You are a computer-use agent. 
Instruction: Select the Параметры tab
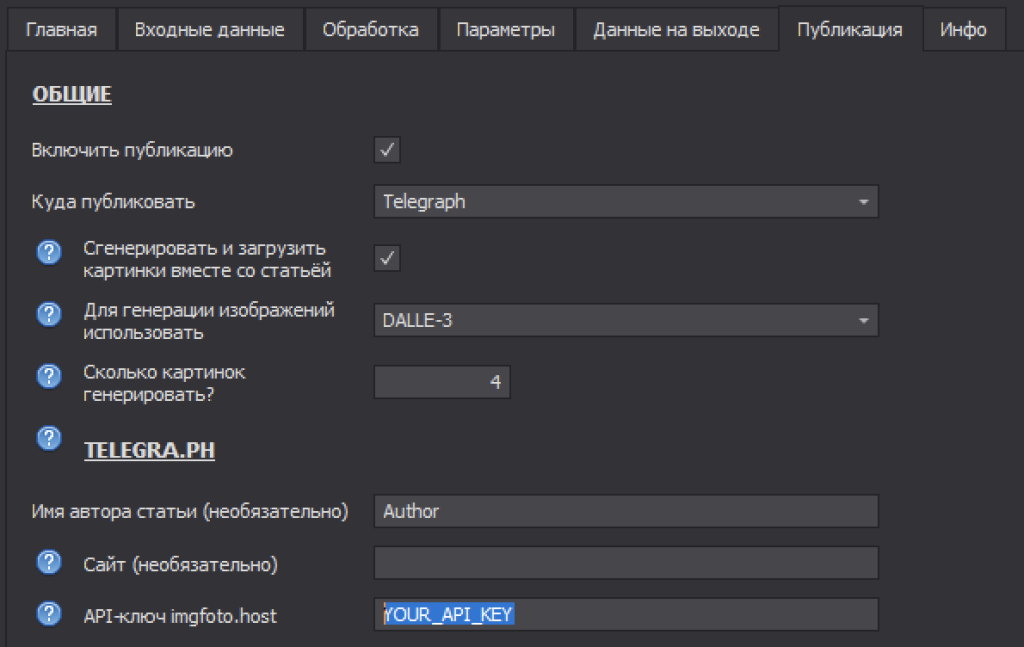[505, 29]
